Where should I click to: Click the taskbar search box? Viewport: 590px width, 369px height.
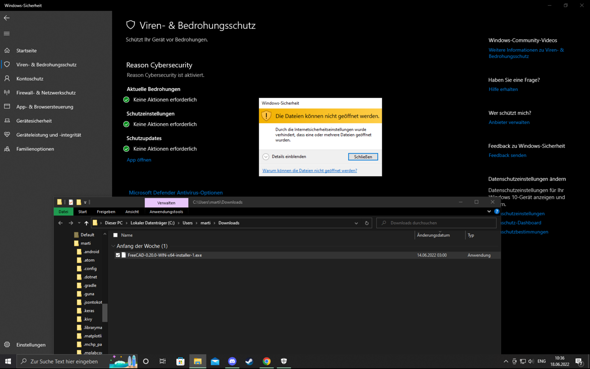(x=77, y=361)
